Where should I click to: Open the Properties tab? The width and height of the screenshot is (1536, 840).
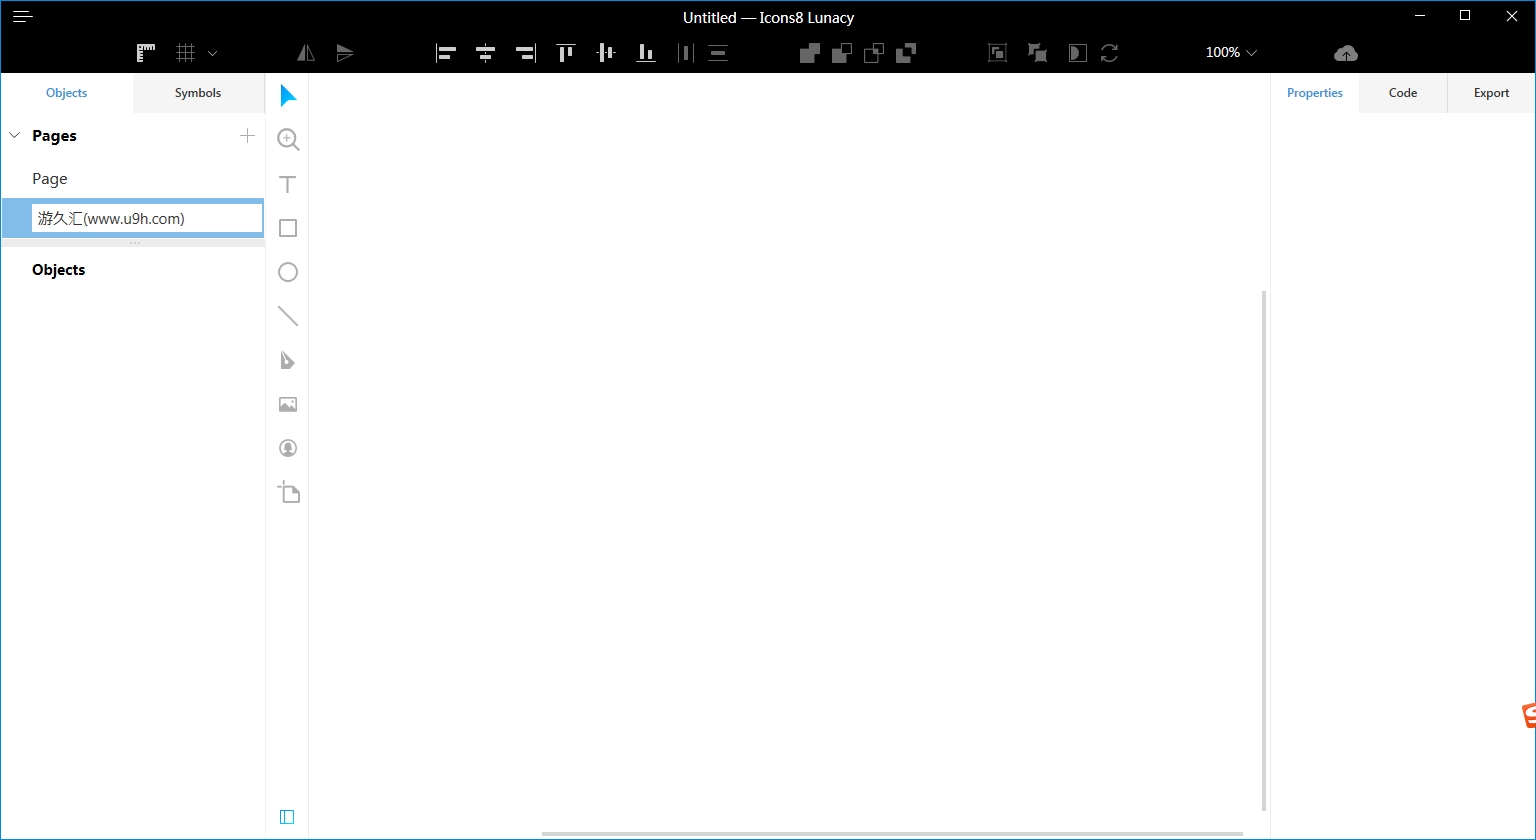[1315, 93]
